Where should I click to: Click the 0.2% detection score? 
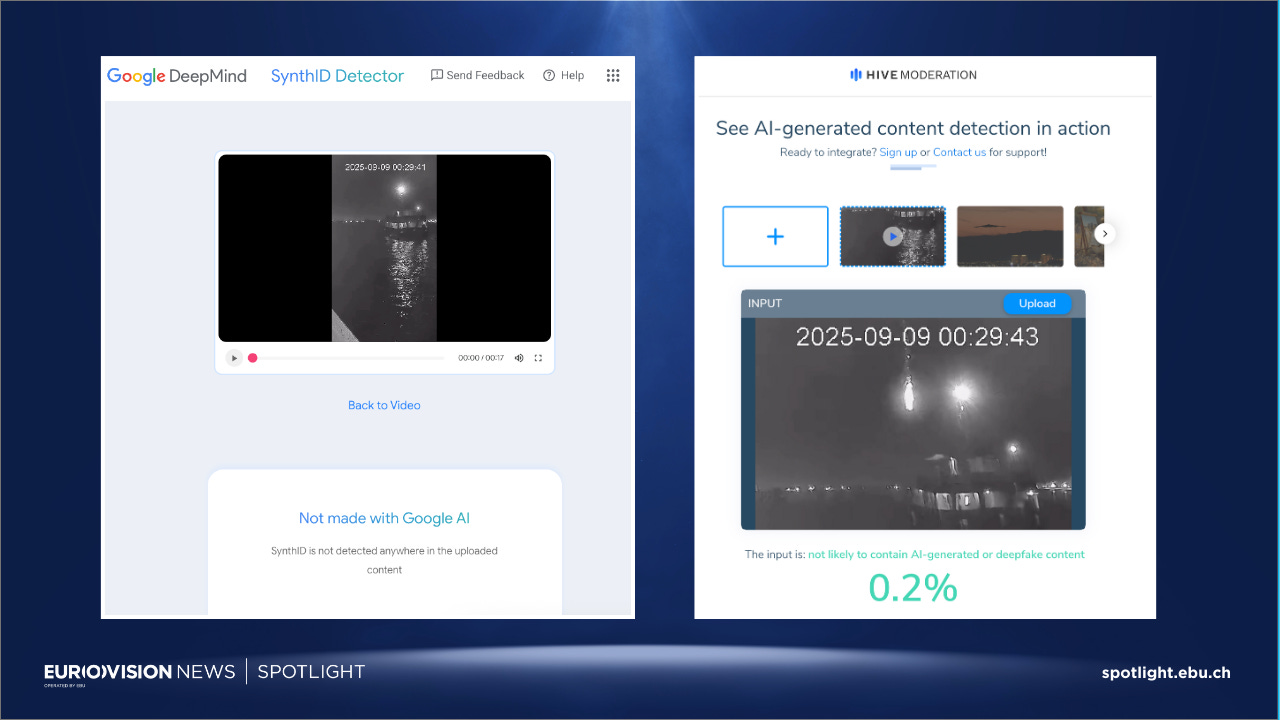(913, 588)
